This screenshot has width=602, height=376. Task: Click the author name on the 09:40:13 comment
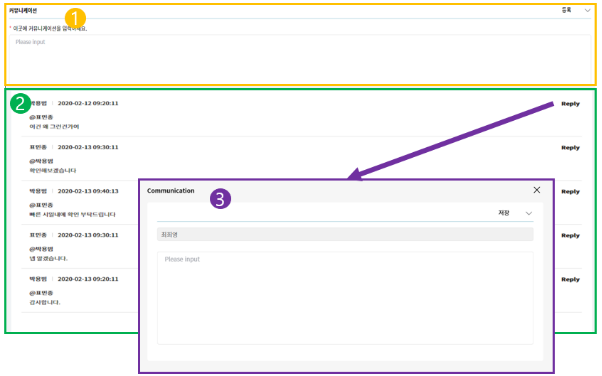point(38,191)
